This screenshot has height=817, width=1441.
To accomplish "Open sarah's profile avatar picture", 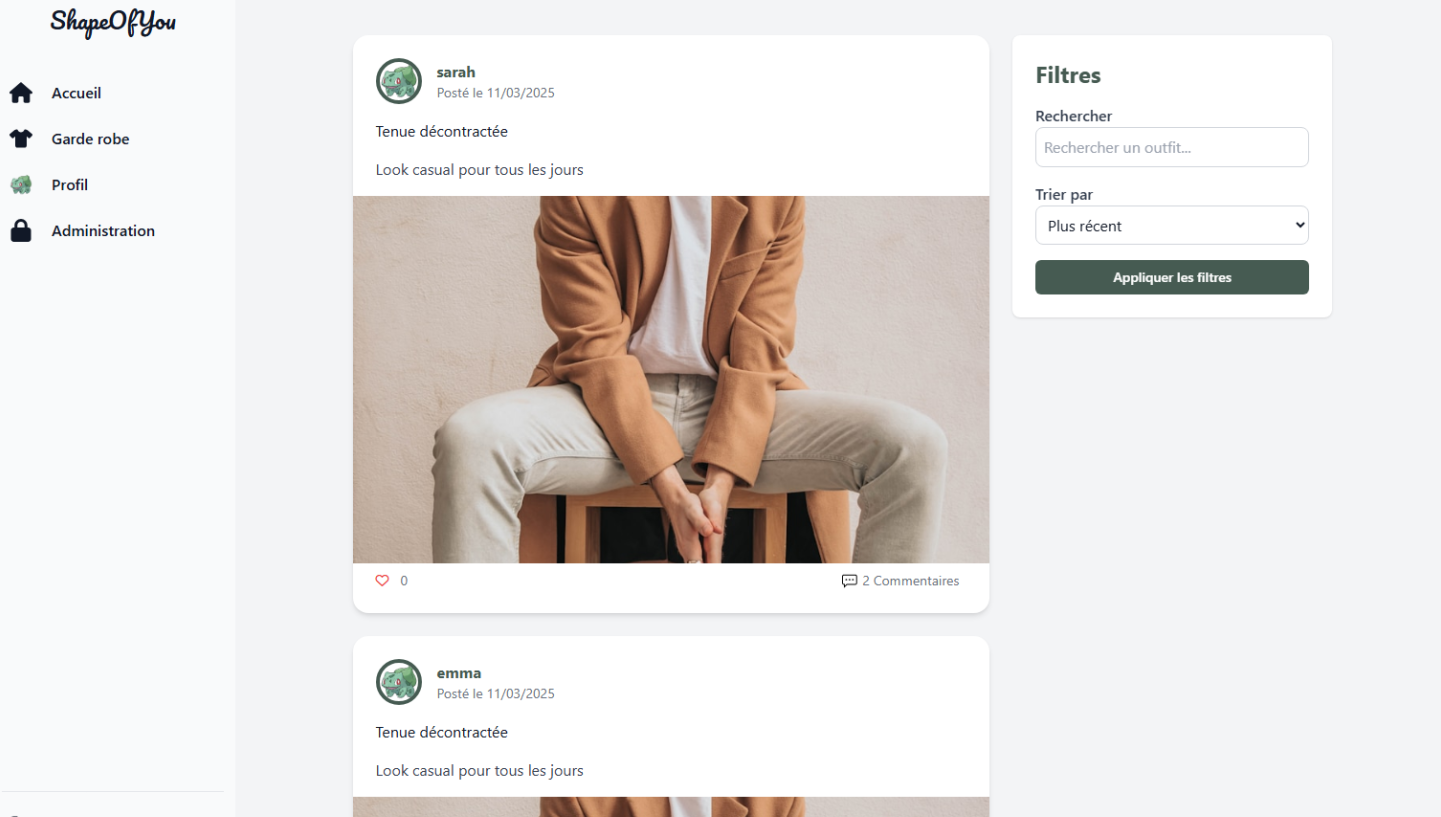I will (x=399, y=81).
